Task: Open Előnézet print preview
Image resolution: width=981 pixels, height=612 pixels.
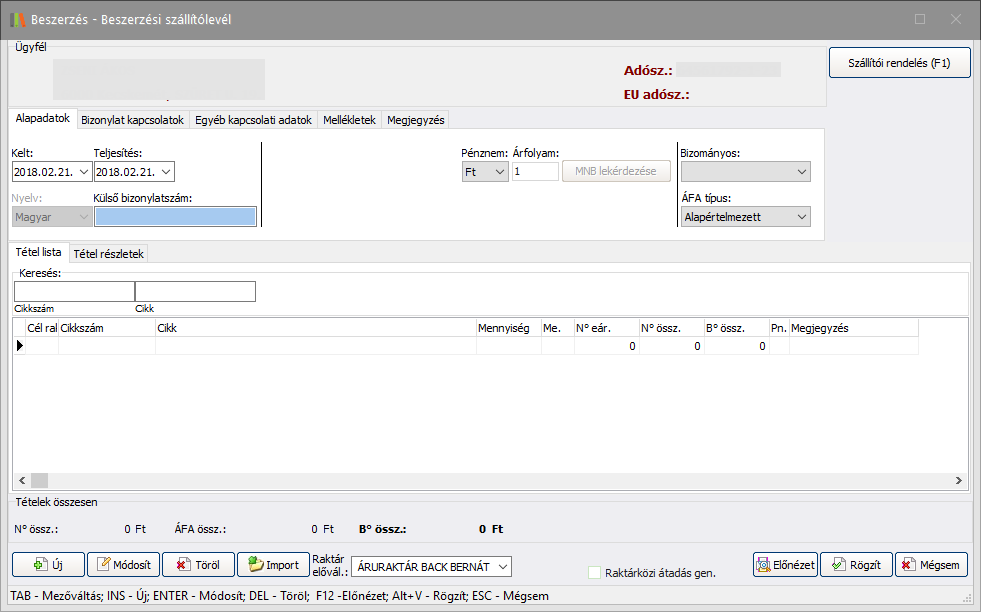Action: click(x=785, y=565)
